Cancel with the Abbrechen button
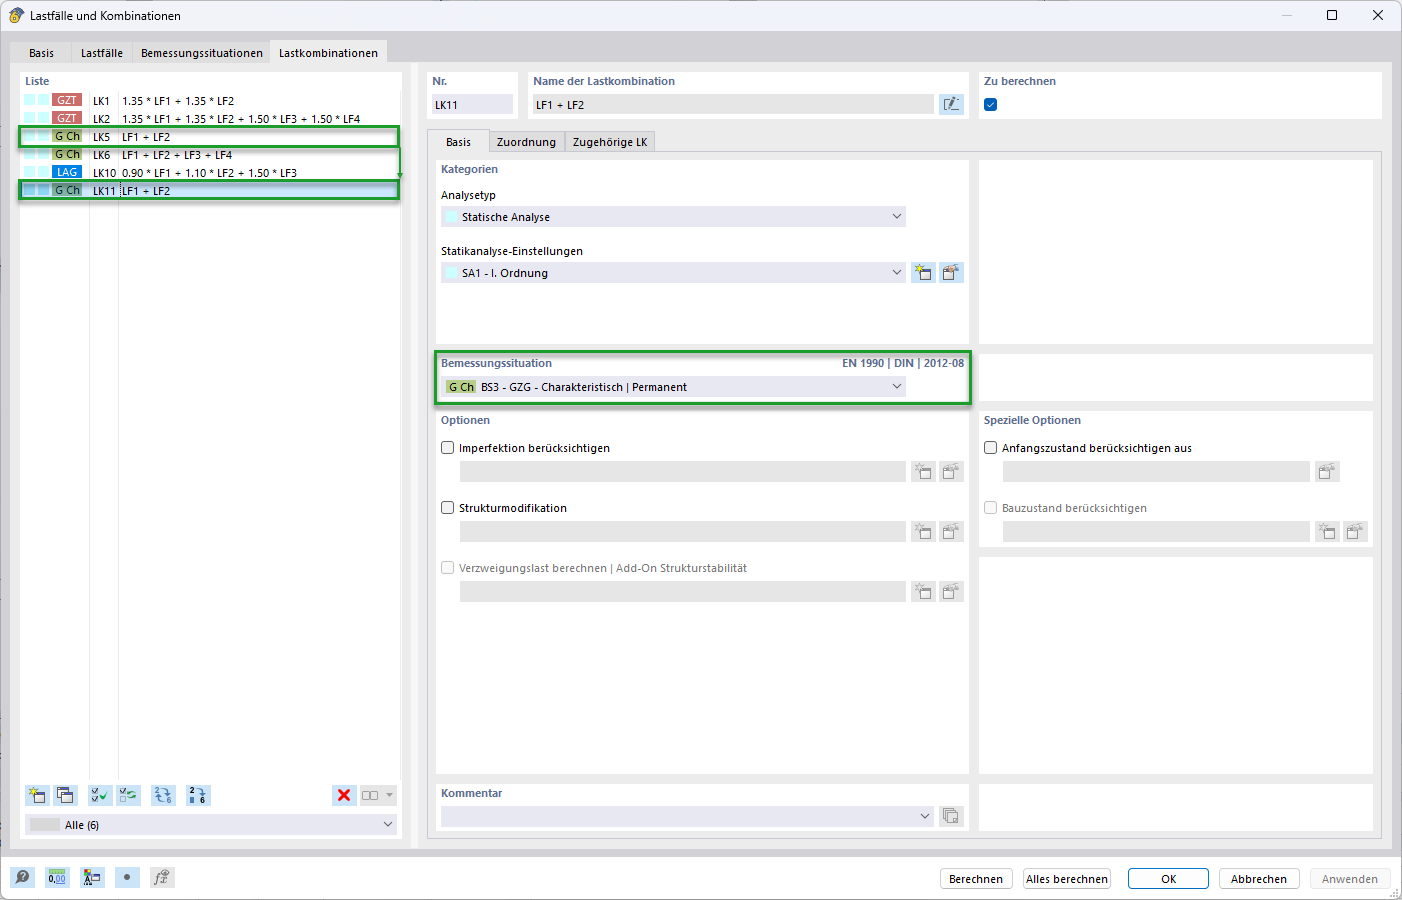The height and width of the screenshot is (900, 1402). 1259,879
